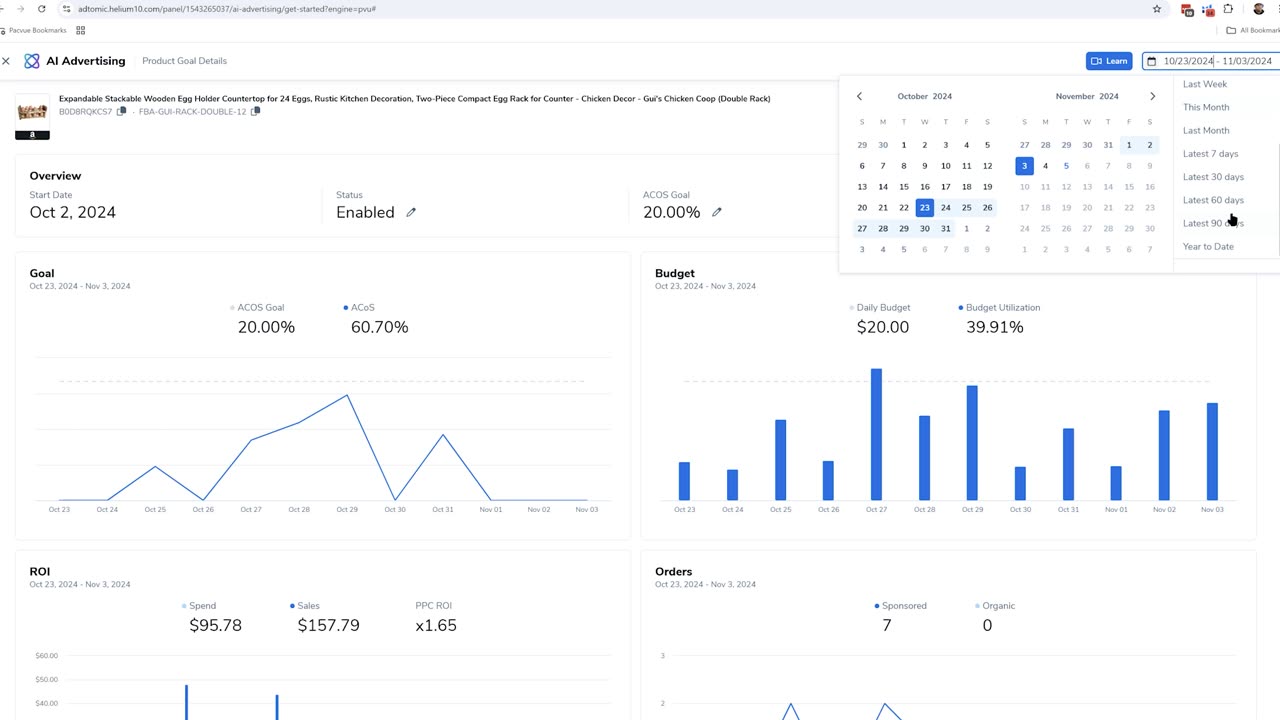
Task: Click the Expandable Stackable Wooden Egg Holder title
Action: point(414,99)
